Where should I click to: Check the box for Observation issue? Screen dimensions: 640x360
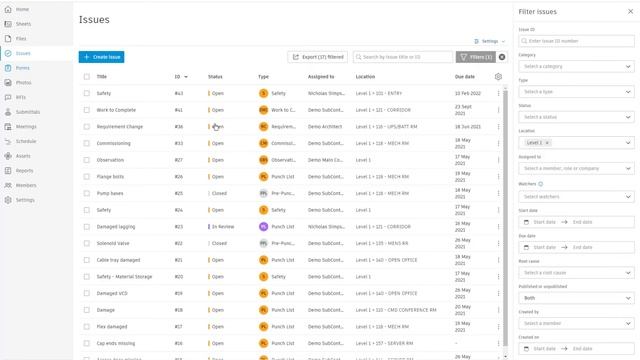tap(87, 160)
